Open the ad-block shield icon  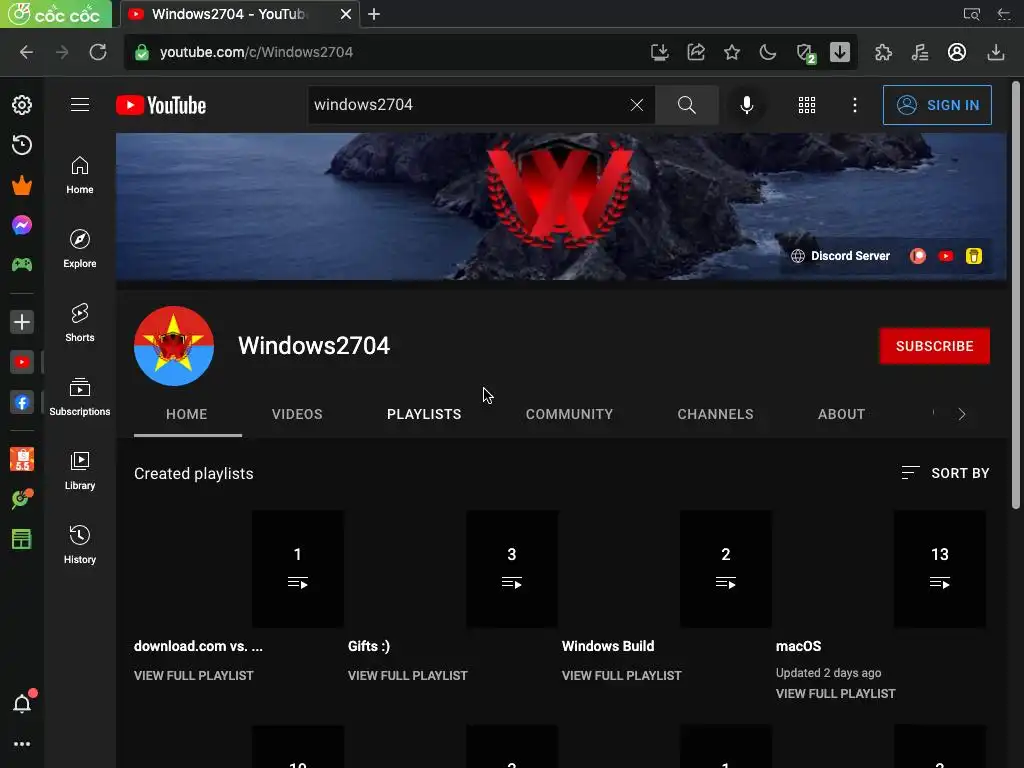[806, 53]
